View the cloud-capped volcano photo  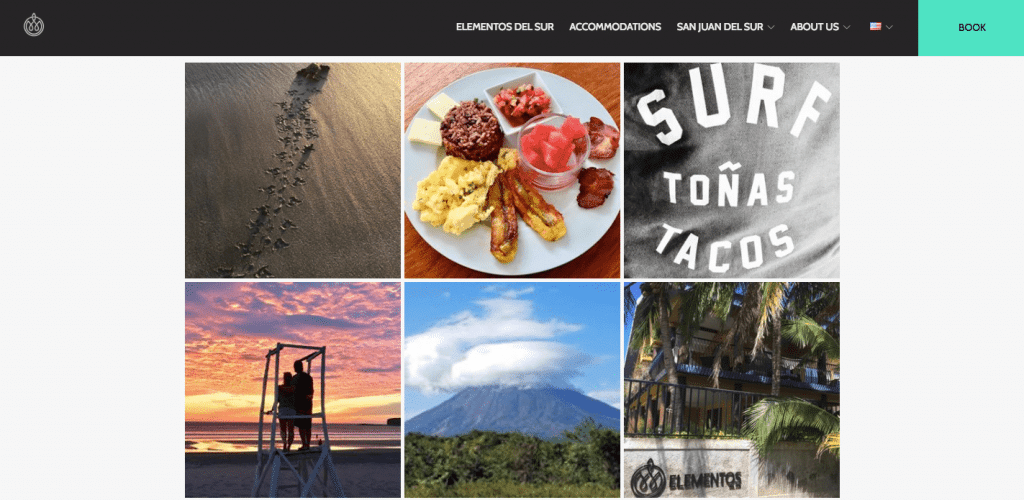pos(512,390)
